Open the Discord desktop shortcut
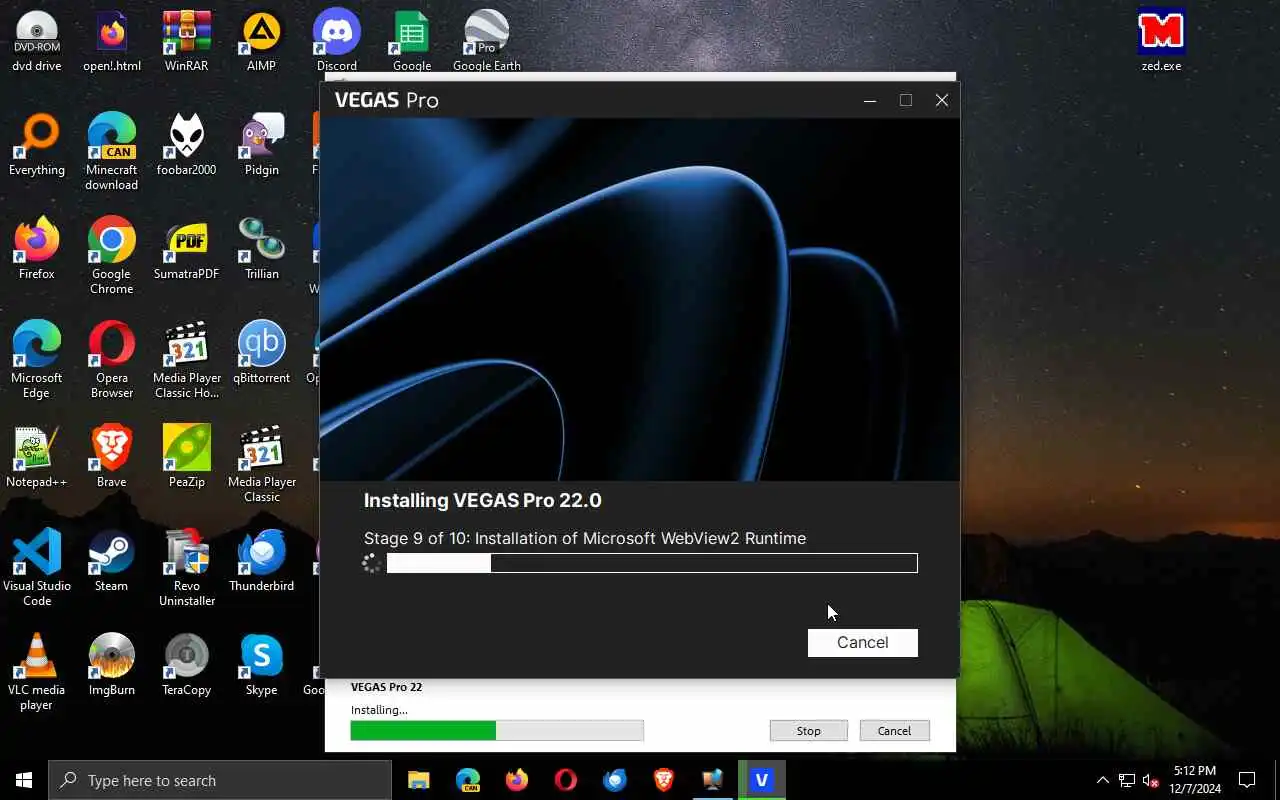The height and width of the screenshot is (800, 1280). pyautogui.click(x=337, y=42)
